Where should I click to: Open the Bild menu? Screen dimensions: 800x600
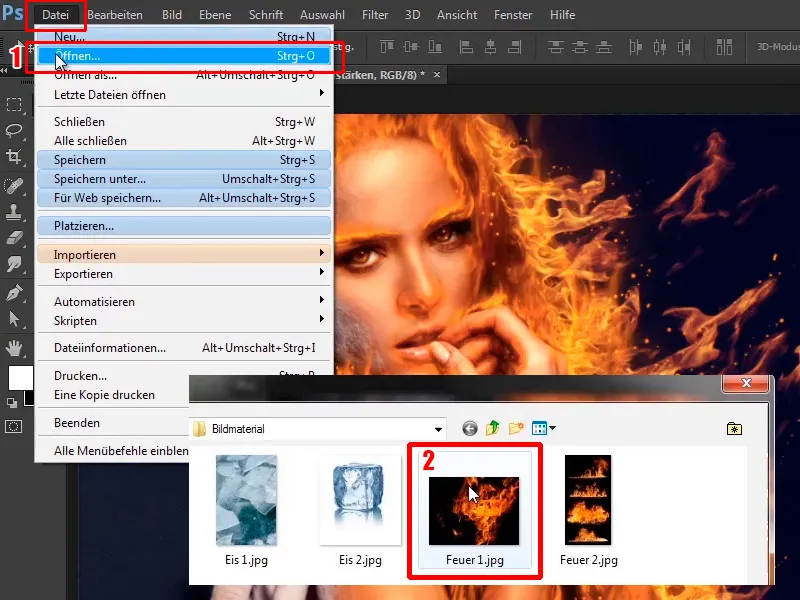click(172, 15)
